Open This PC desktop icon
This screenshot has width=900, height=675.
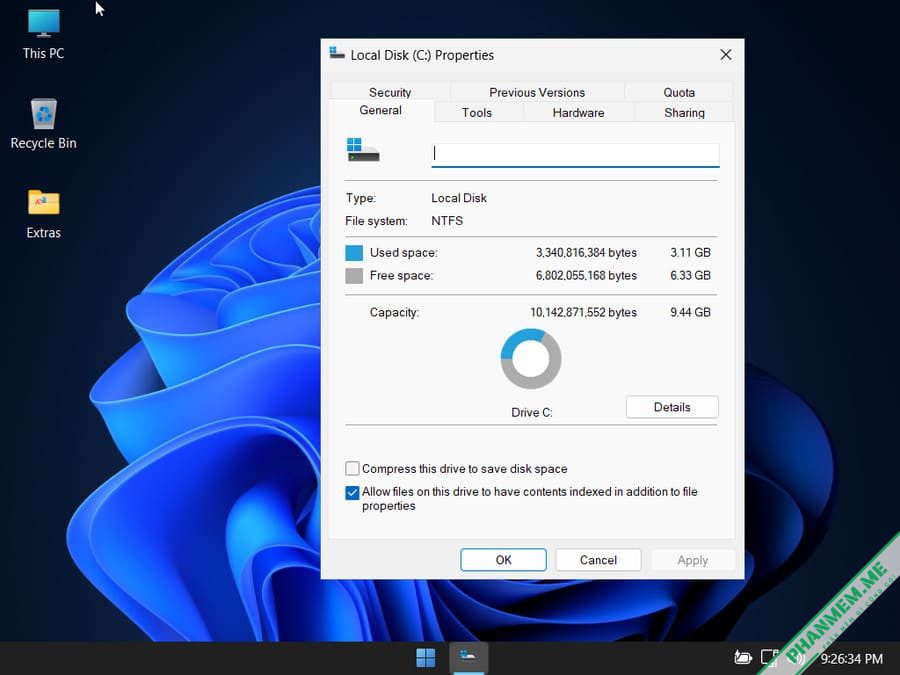coord(44,34)
